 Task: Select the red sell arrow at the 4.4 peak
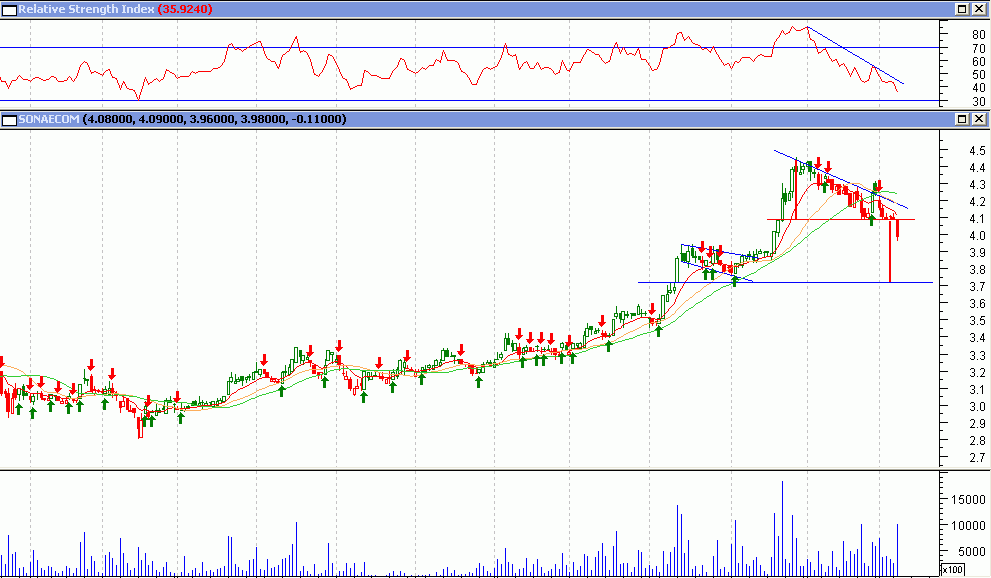817,162
